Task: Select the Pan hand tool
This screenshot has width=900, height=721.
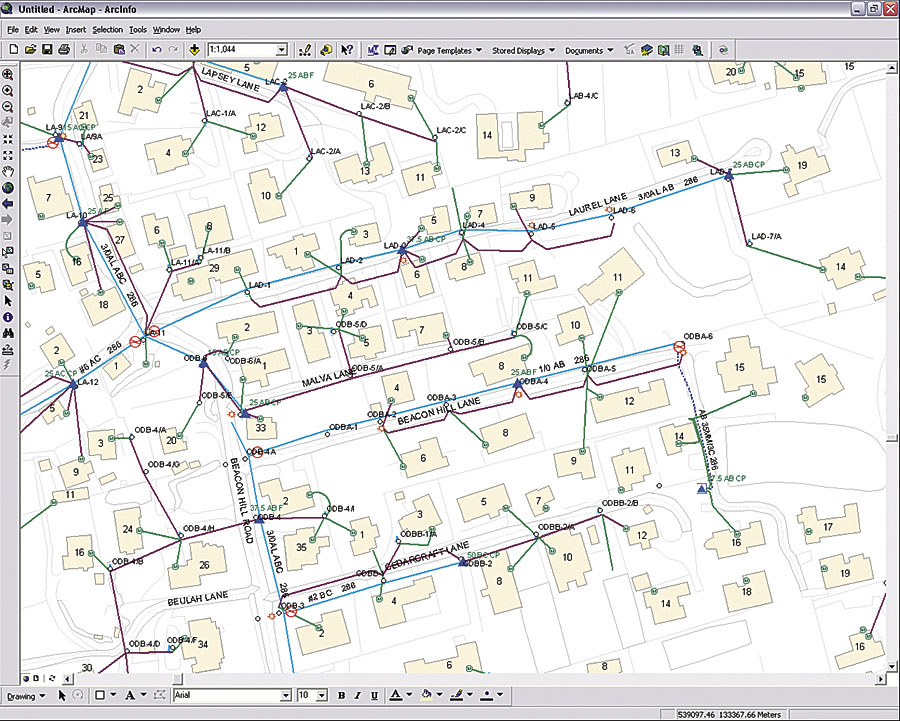Action: click(8, 171)
